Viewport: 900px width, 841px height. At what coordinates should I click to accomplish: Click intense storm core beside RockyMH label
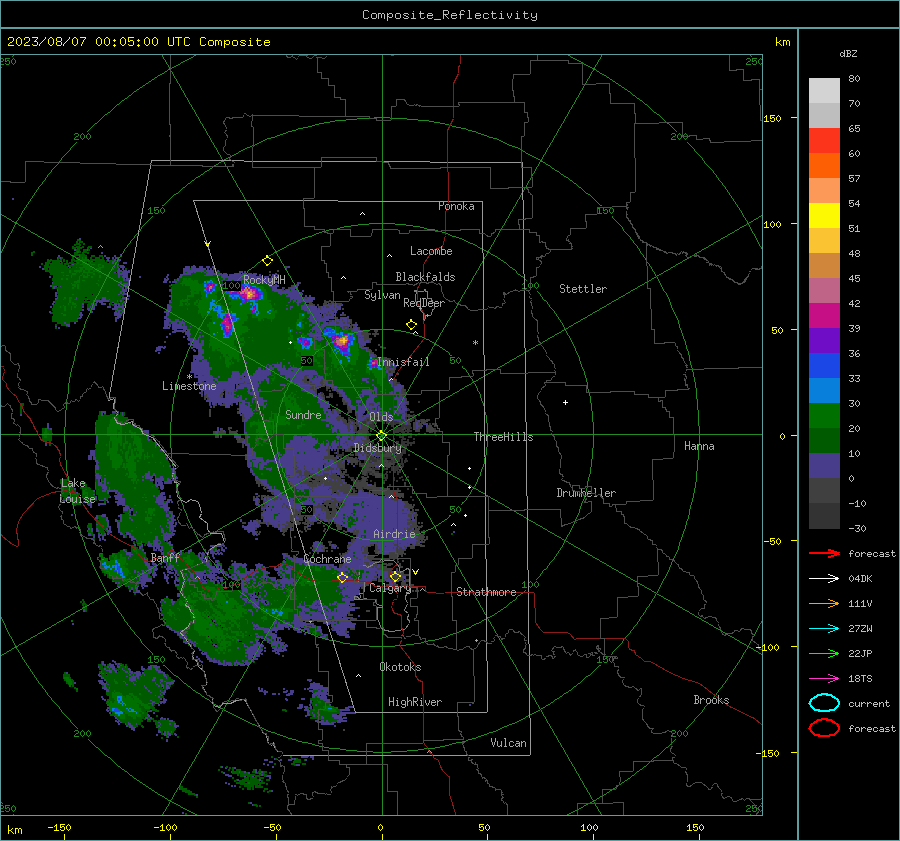(249, 294)
